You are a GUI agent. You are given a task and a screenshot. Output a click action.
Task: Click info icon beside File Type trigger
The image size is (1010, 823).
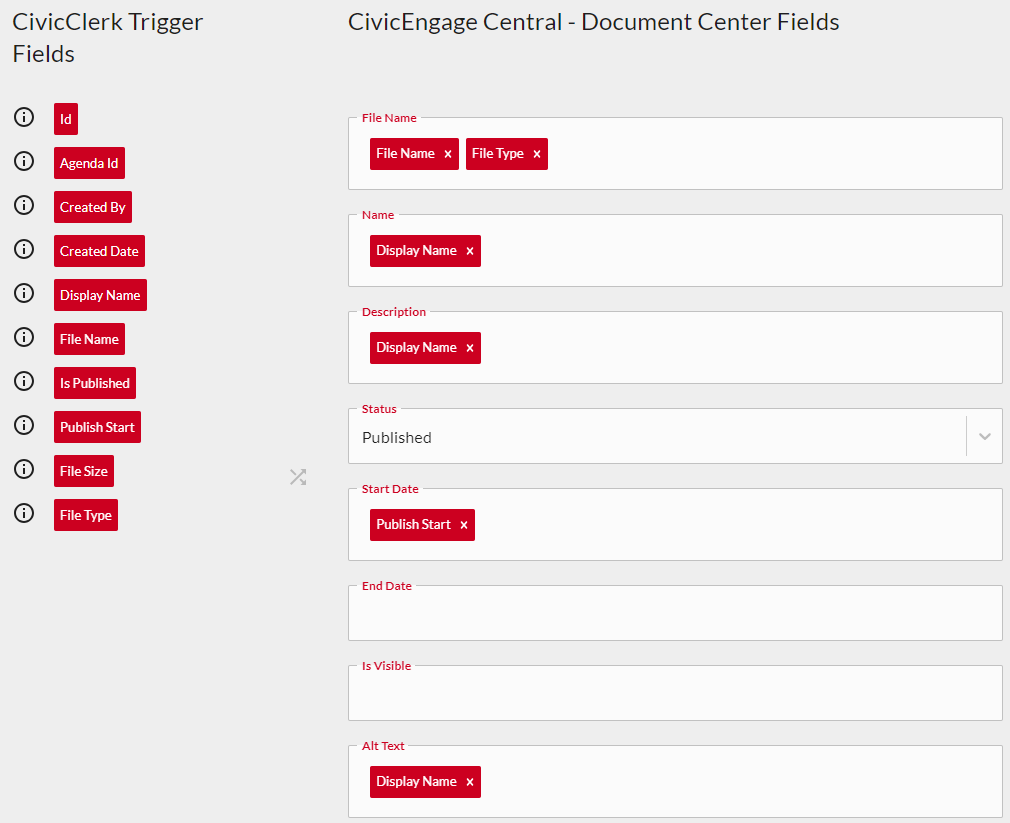point(24,513)
